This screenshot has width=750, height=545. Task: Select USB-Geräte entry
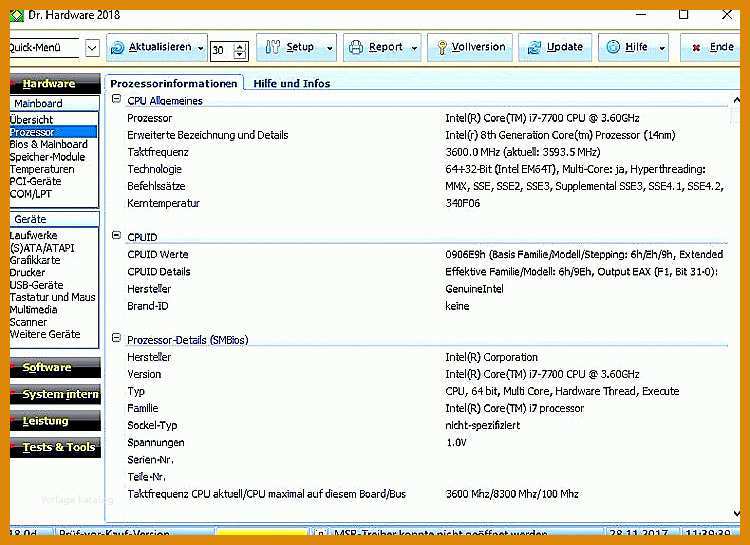[36, 285]
